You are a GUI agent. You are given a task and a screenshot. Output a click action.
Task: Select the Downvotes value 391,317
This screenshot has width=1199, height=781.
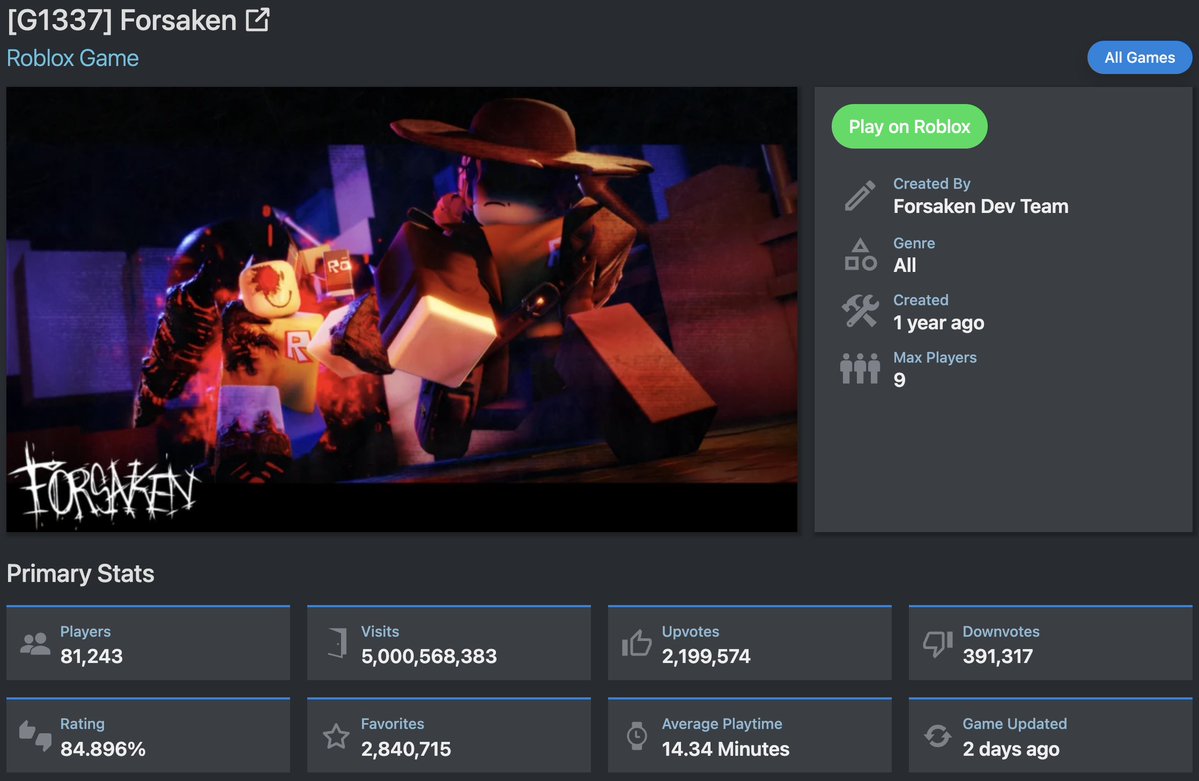pos(998,656)
